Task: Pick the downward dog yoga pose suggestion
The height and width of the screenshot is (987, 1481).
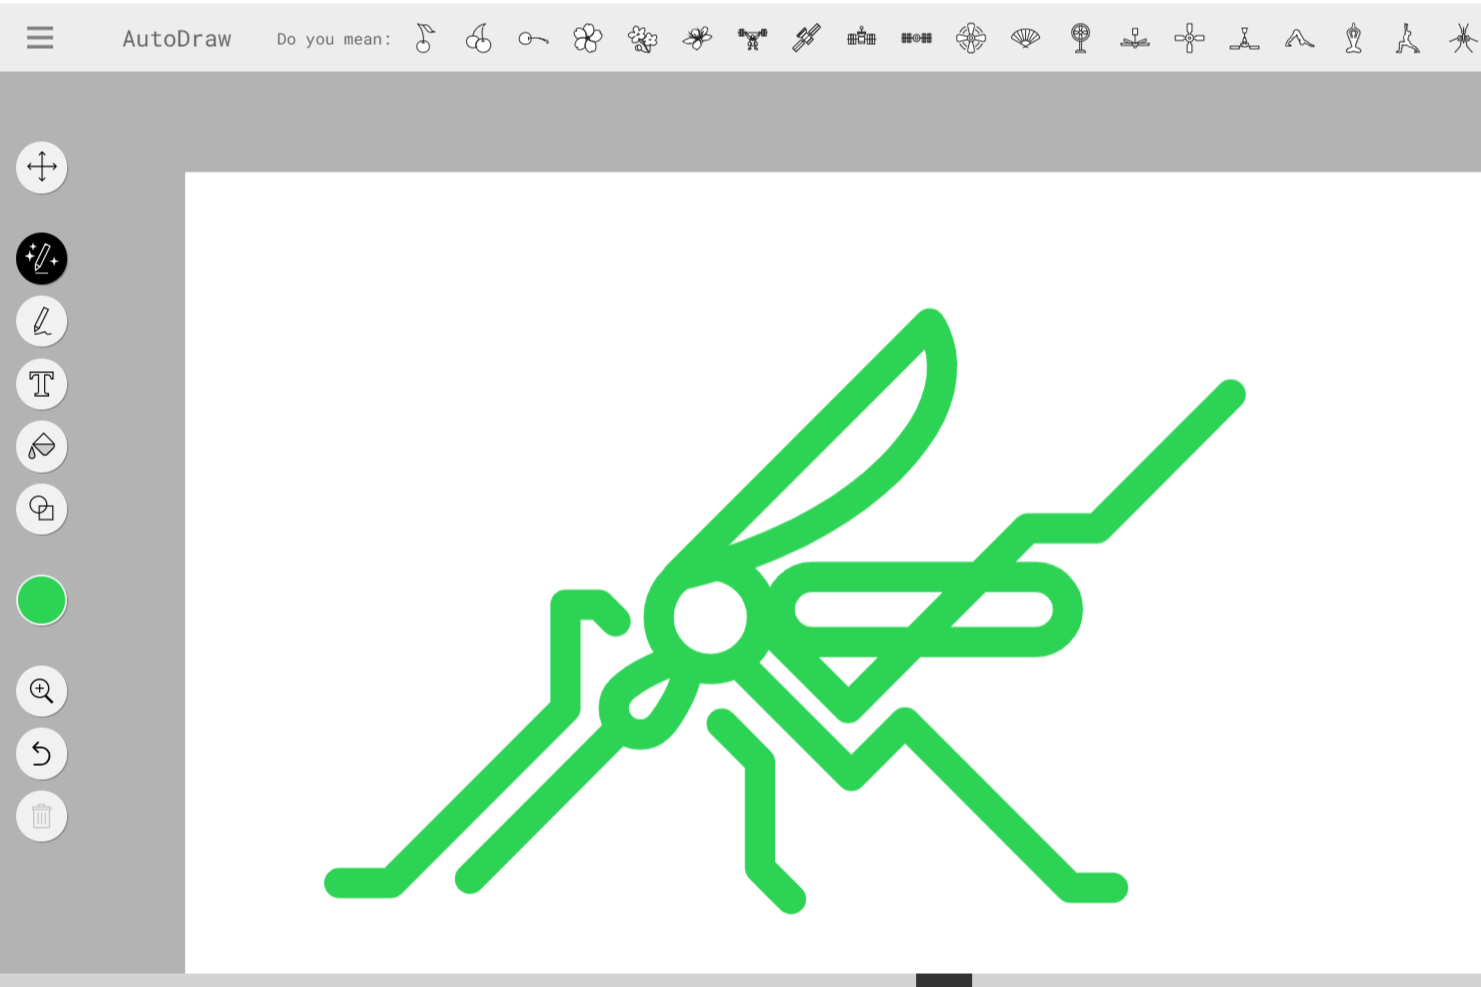Action: click(x=1299, y=38)
